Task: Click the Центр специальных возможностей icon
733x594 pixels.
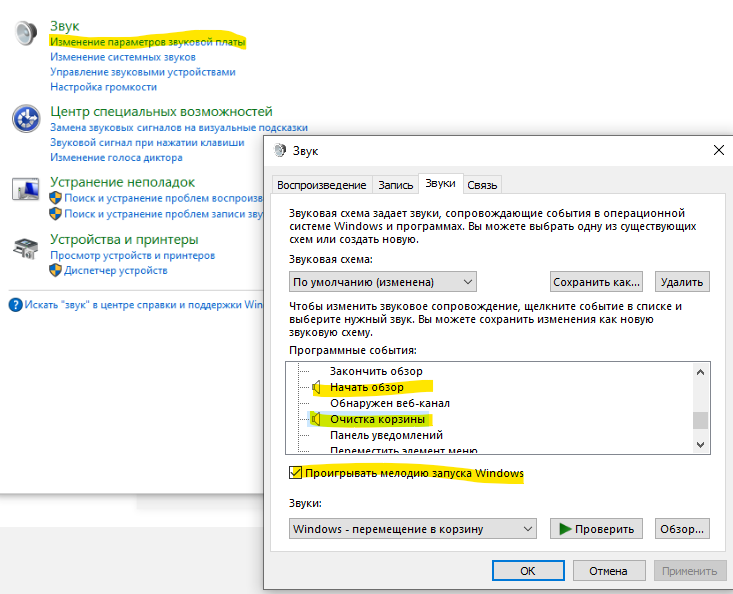Action: 26,119
